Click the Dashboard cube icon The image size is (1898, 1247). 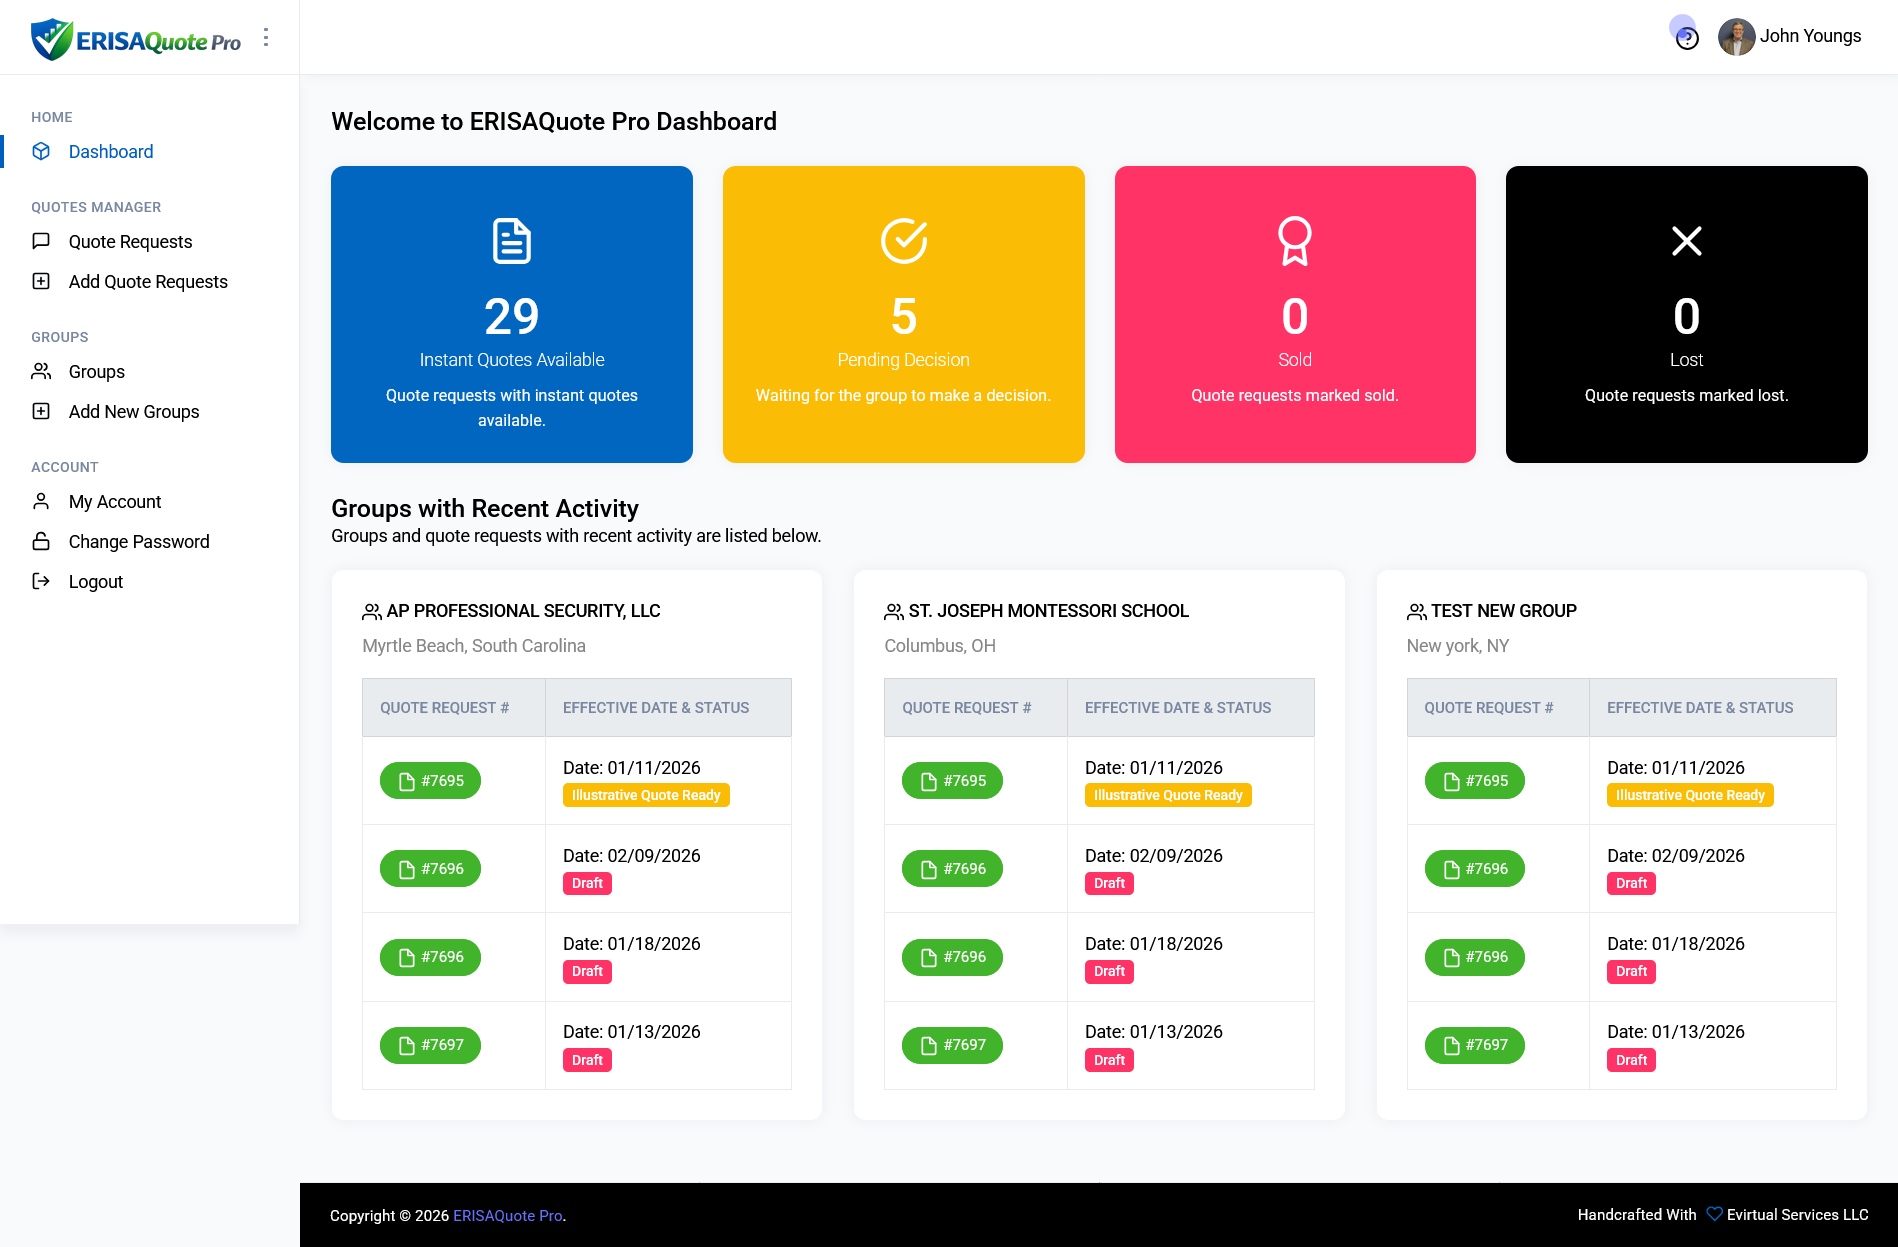click(41, 151)
